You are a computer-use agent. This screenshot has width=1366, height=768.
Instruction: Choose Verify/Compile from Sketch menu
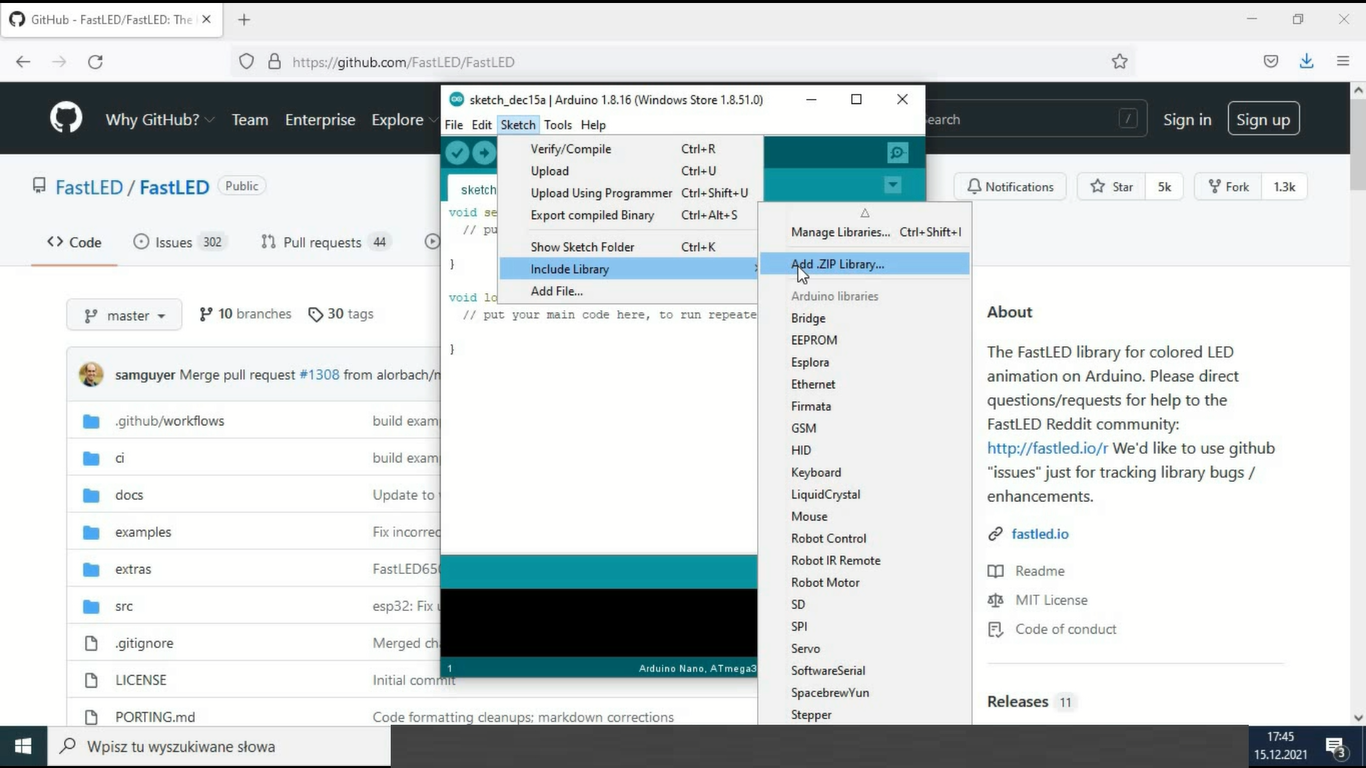click(628, 149)
